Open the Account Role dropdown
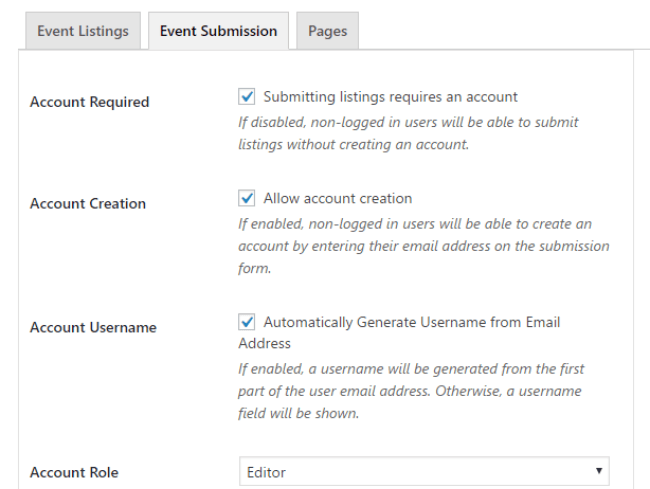Image resolution: width=650 pixels, height=489 pixels. pos(424,471)
